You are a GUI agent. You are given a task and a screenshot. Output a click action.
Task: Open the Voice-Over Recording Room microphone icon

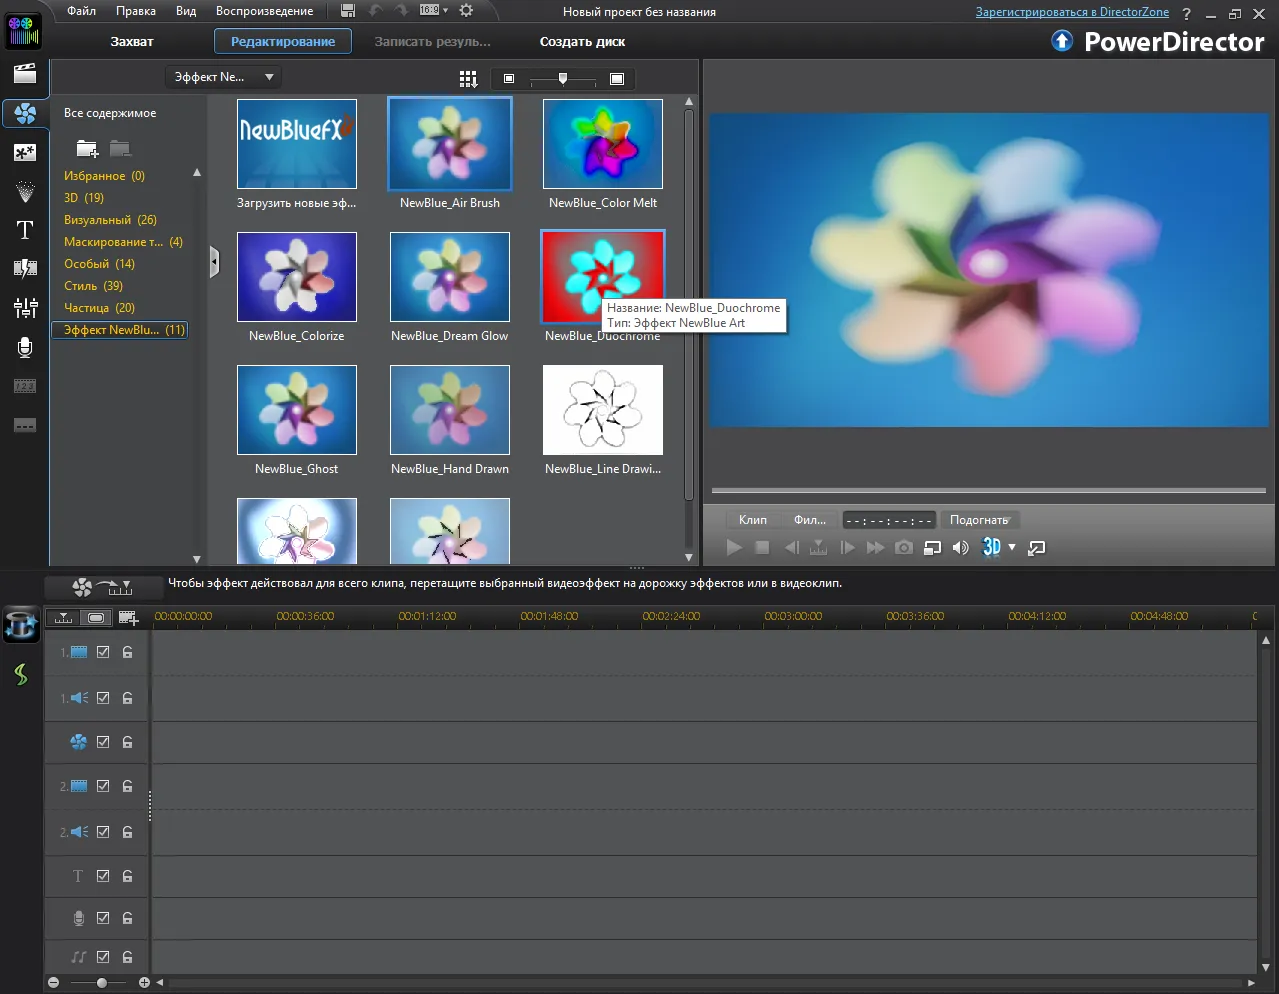coord(25,347)
